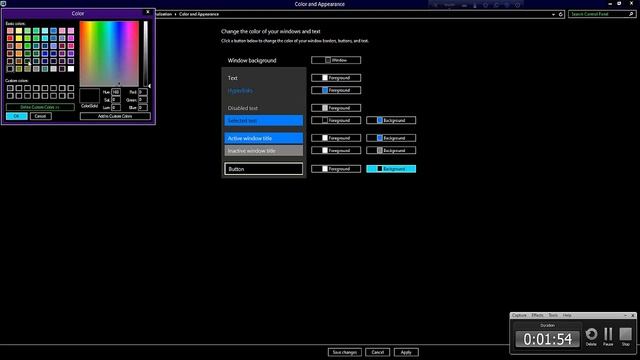The width and height of the screenshot is (640, 360).
Task: Select the magenta basic color swatch
Action: 71,38
